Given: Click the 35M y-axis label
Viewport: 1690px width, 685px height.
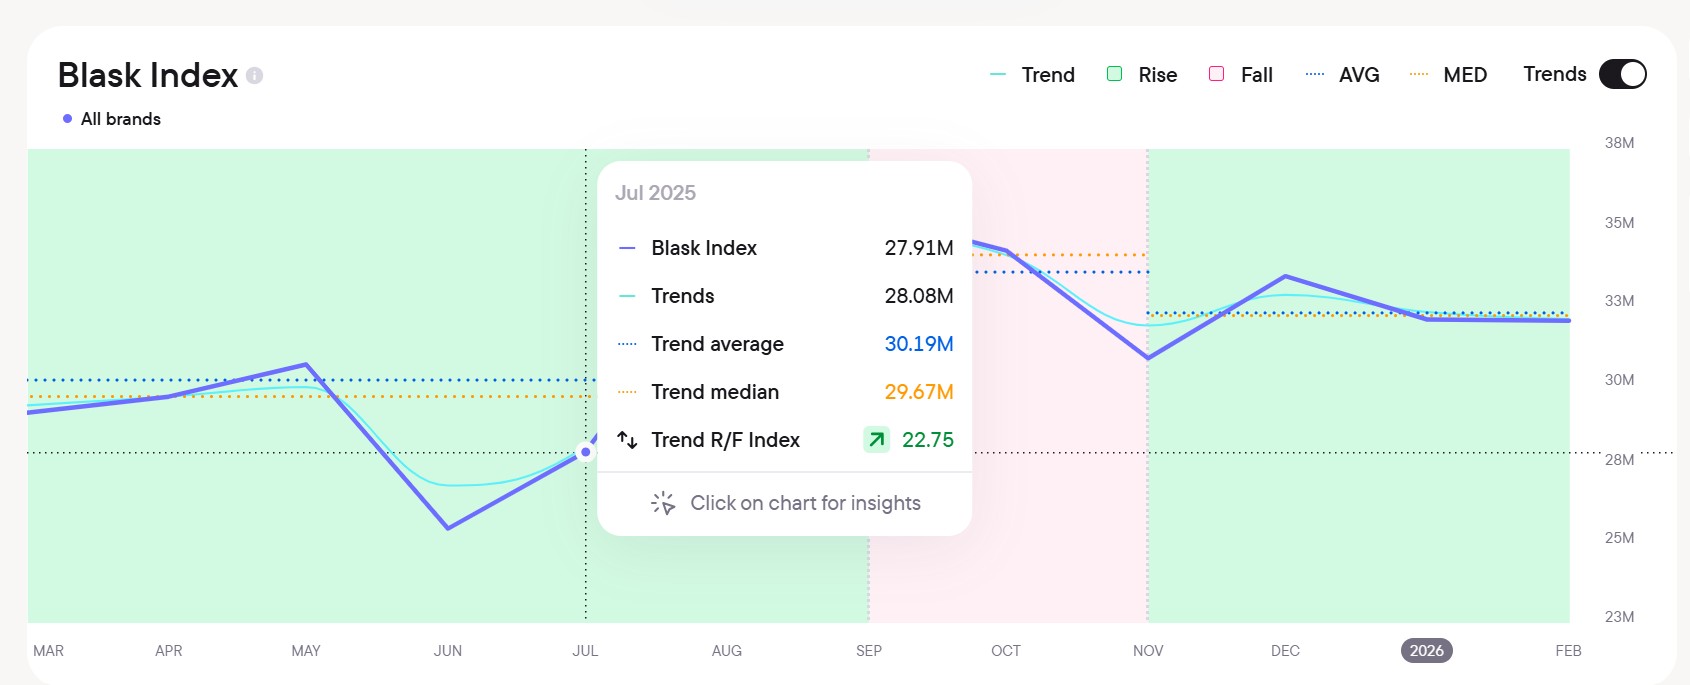Looking at the screenshot, I should [1619, 223].
